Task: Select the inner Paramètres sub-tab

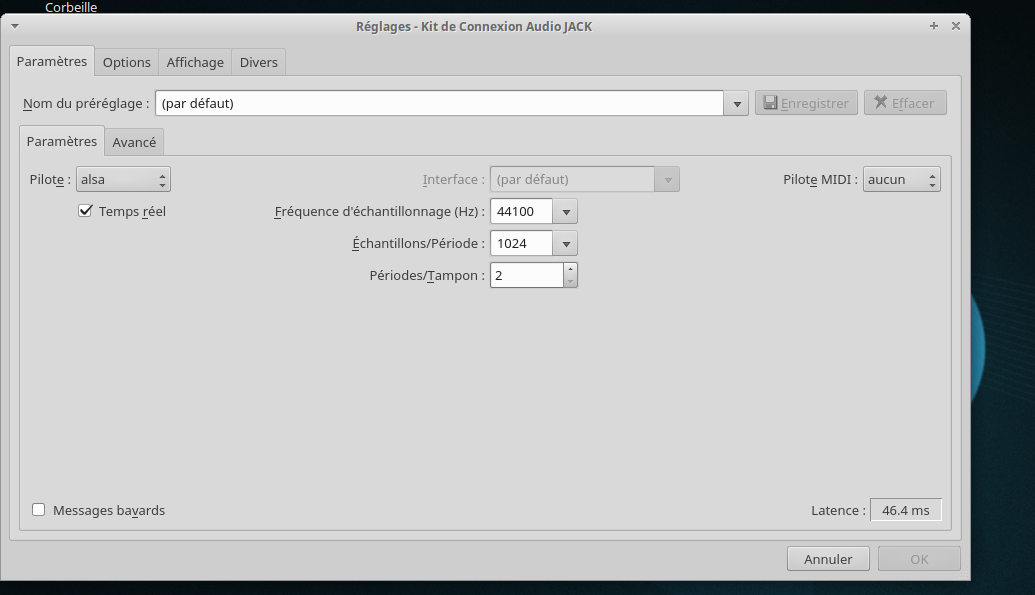Action: click(x=61, y=141)
